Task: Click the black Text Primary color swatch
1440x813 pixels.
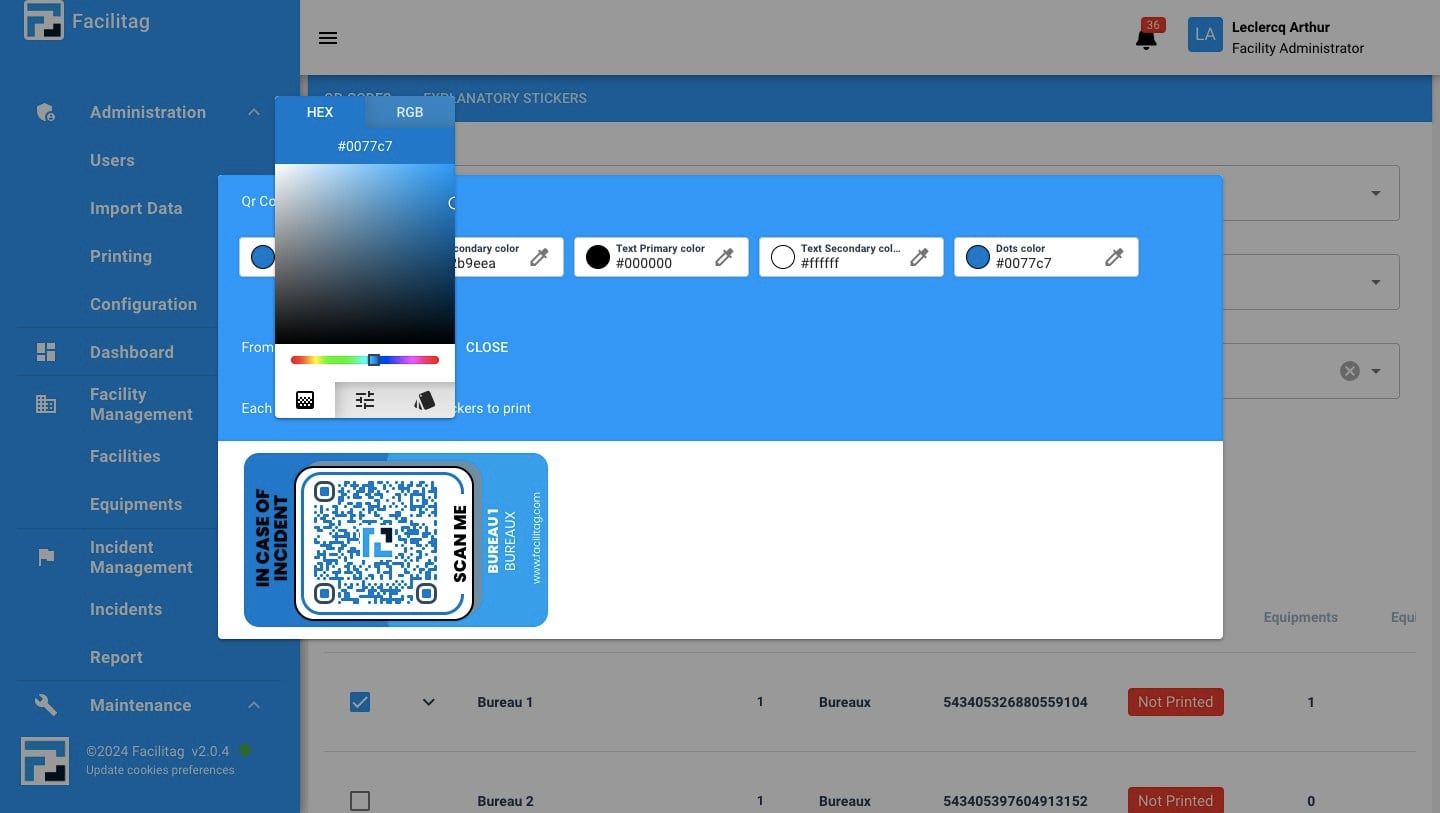Action: (598, 257)
